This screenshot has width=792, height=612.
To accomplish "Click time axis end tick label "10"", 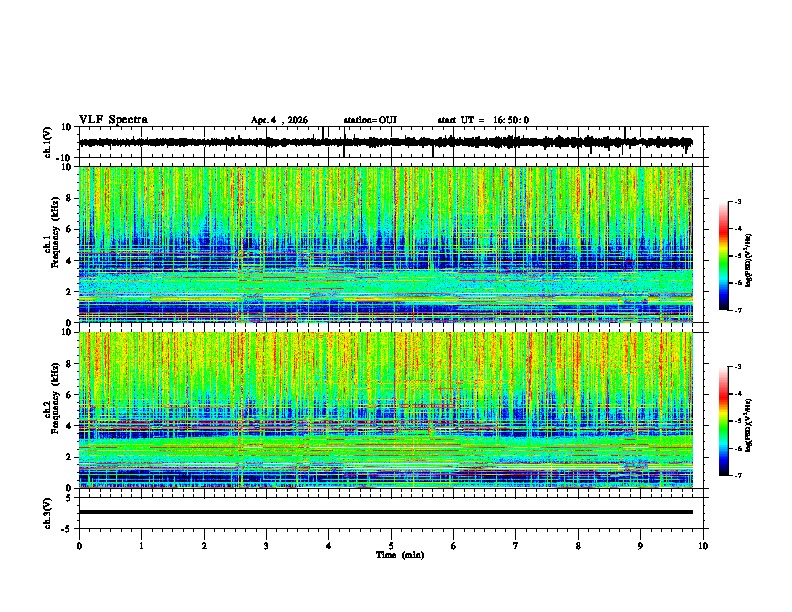I will (x=703, y=545).
